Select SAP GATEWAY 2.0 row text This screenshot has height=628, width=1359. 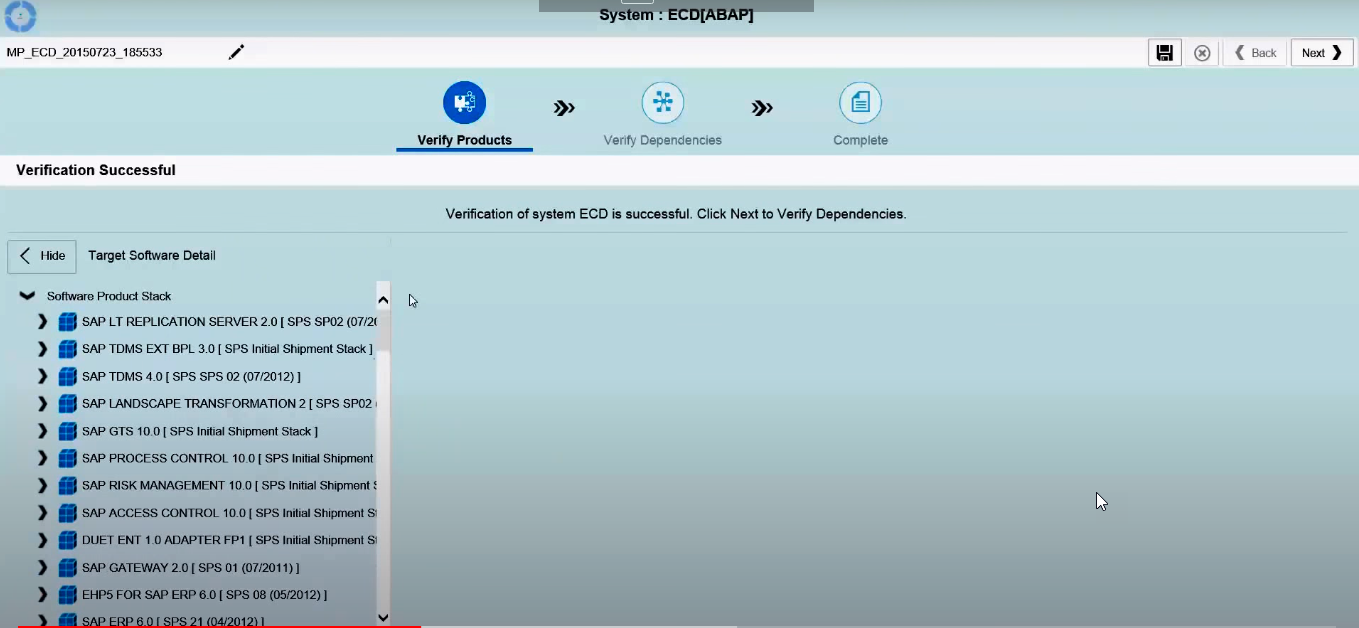point(190,568)
